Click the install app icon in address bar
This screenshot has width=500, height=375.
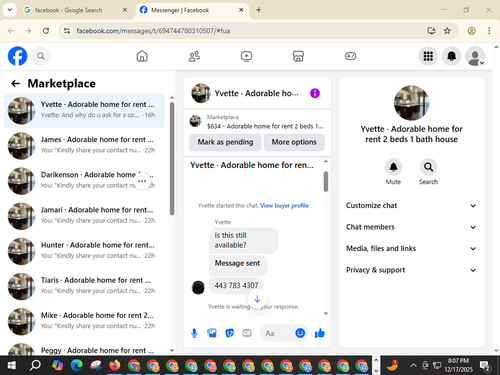click(x=431, y=31)
